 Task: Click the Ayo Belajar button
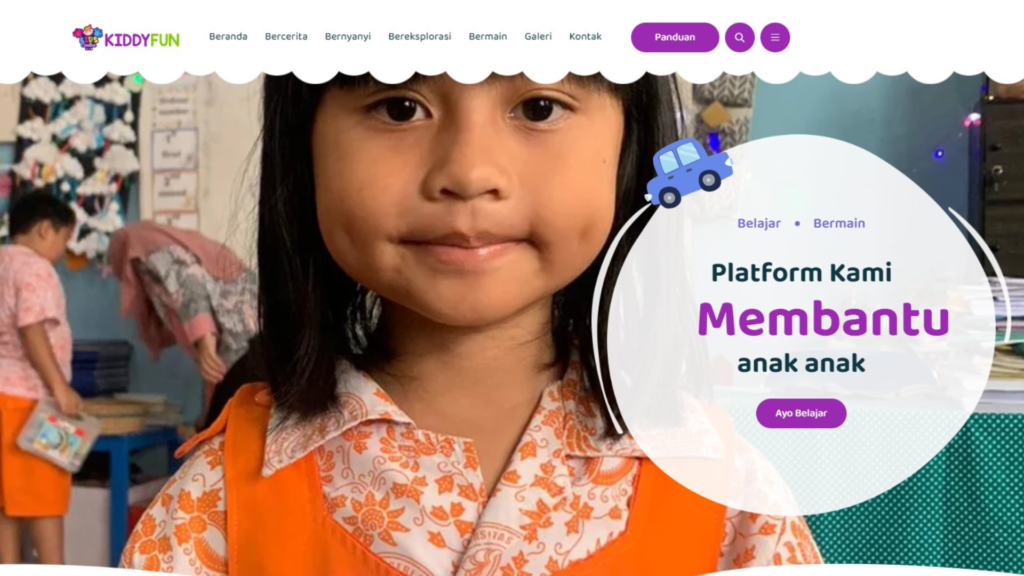801,413
